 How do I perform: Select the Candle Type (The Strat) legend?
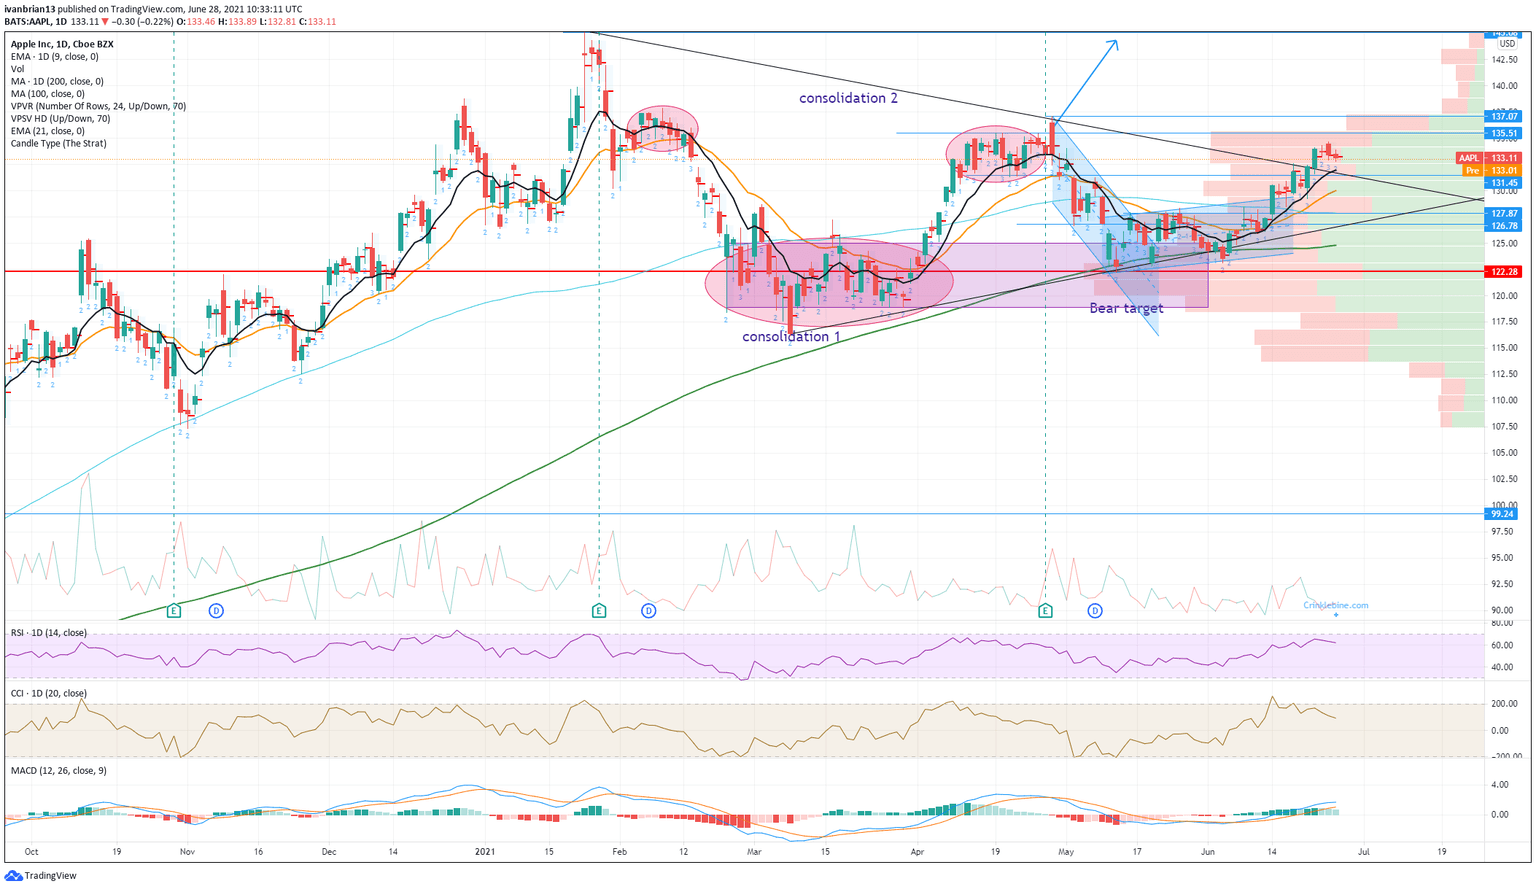58,143
